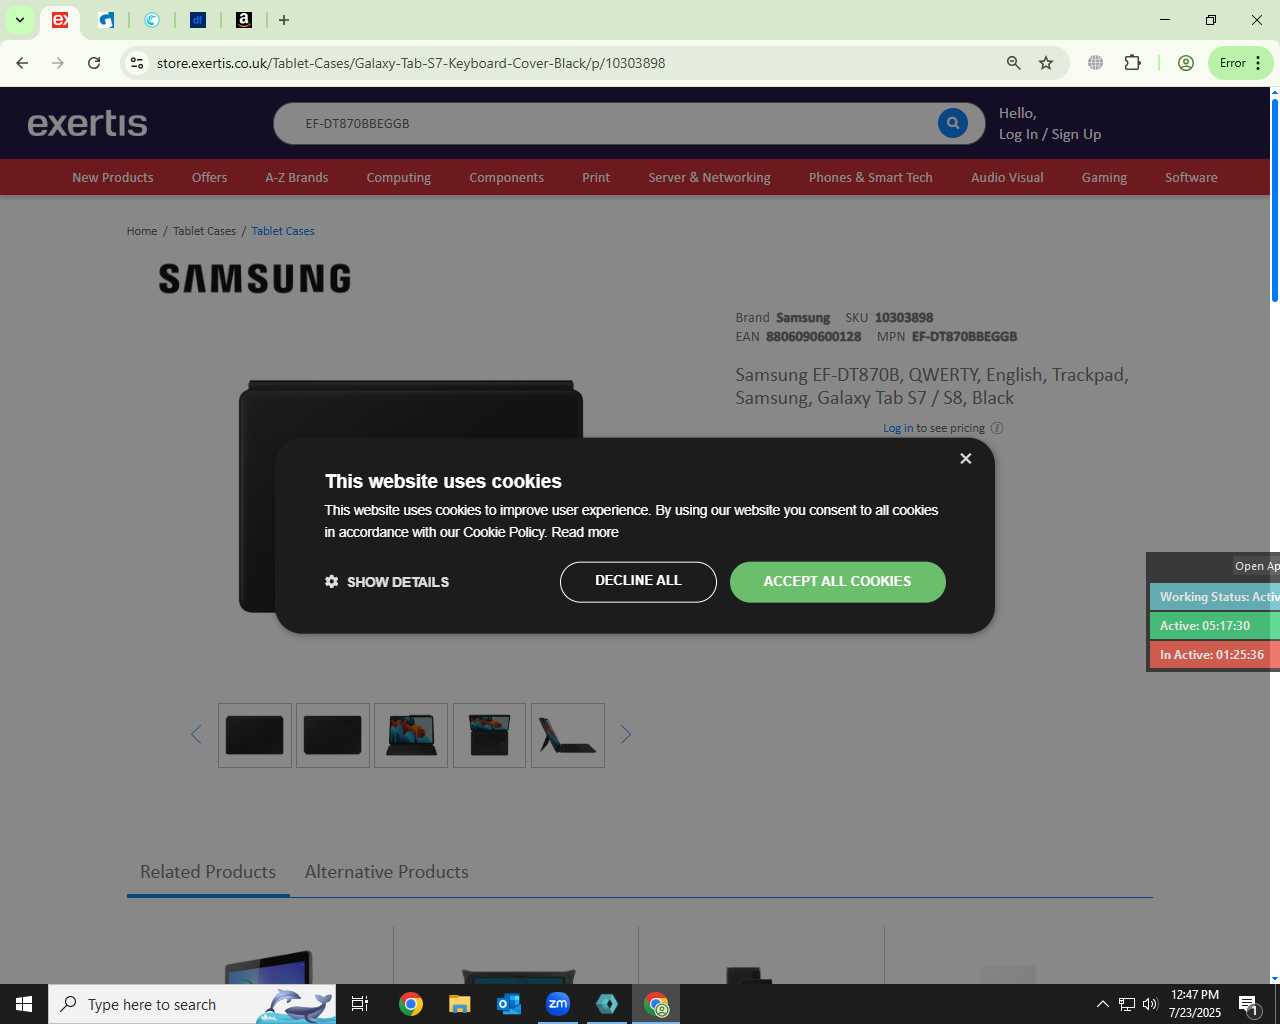The width and height of the screenshot is (1280, 1024).
Task: Open Zoom from taskbar
Action: pos(558,1004)
